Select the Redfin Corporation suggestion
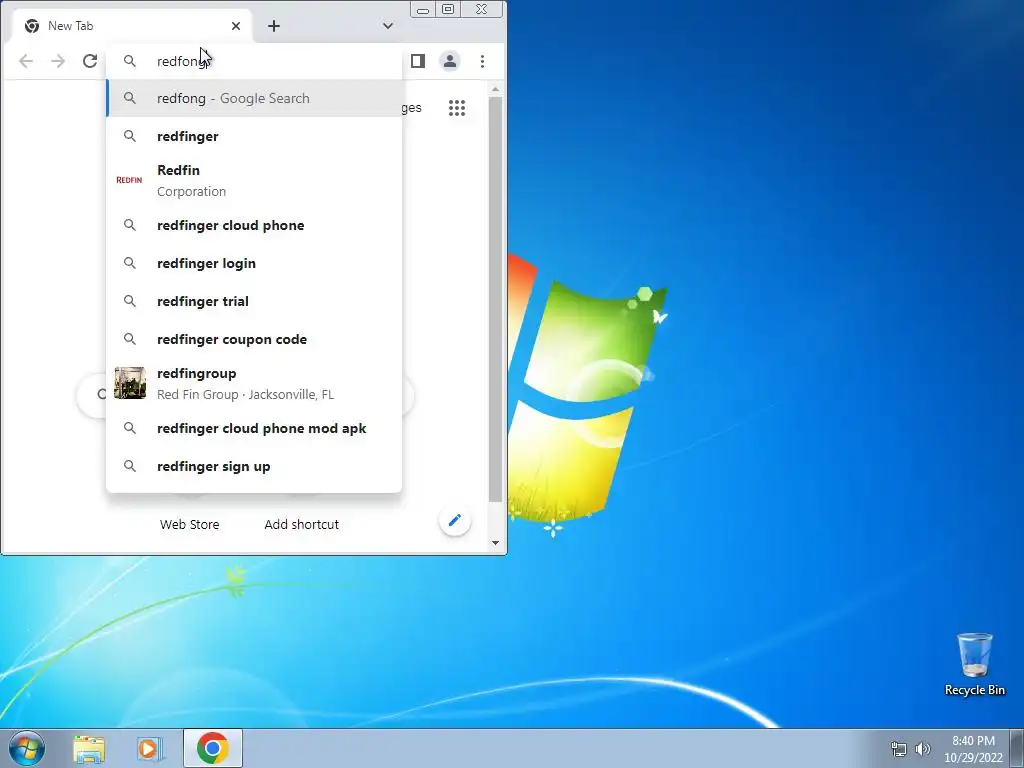The width and height of the screenshot is (1024, 768). coord(254,180)
